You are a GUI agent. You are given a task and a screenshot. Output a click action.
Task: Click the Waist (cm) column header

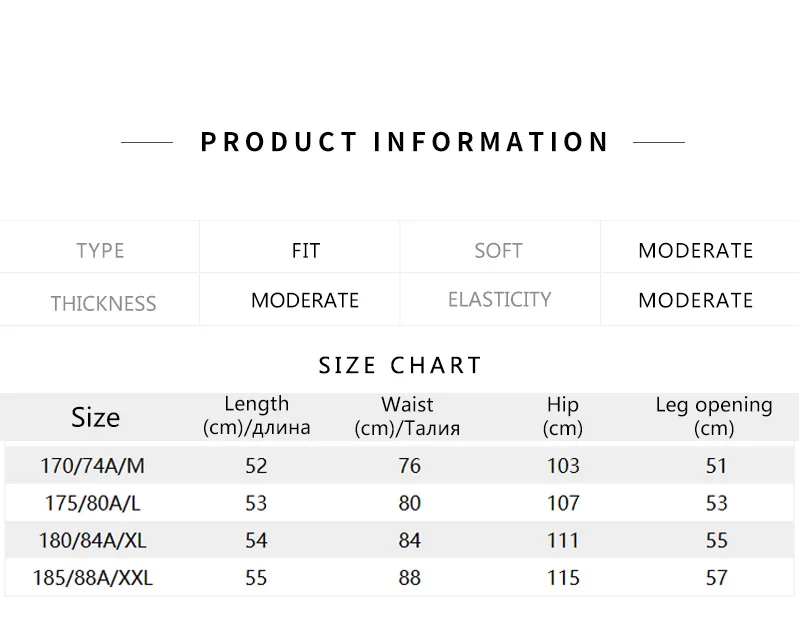(x=407, y=416)
